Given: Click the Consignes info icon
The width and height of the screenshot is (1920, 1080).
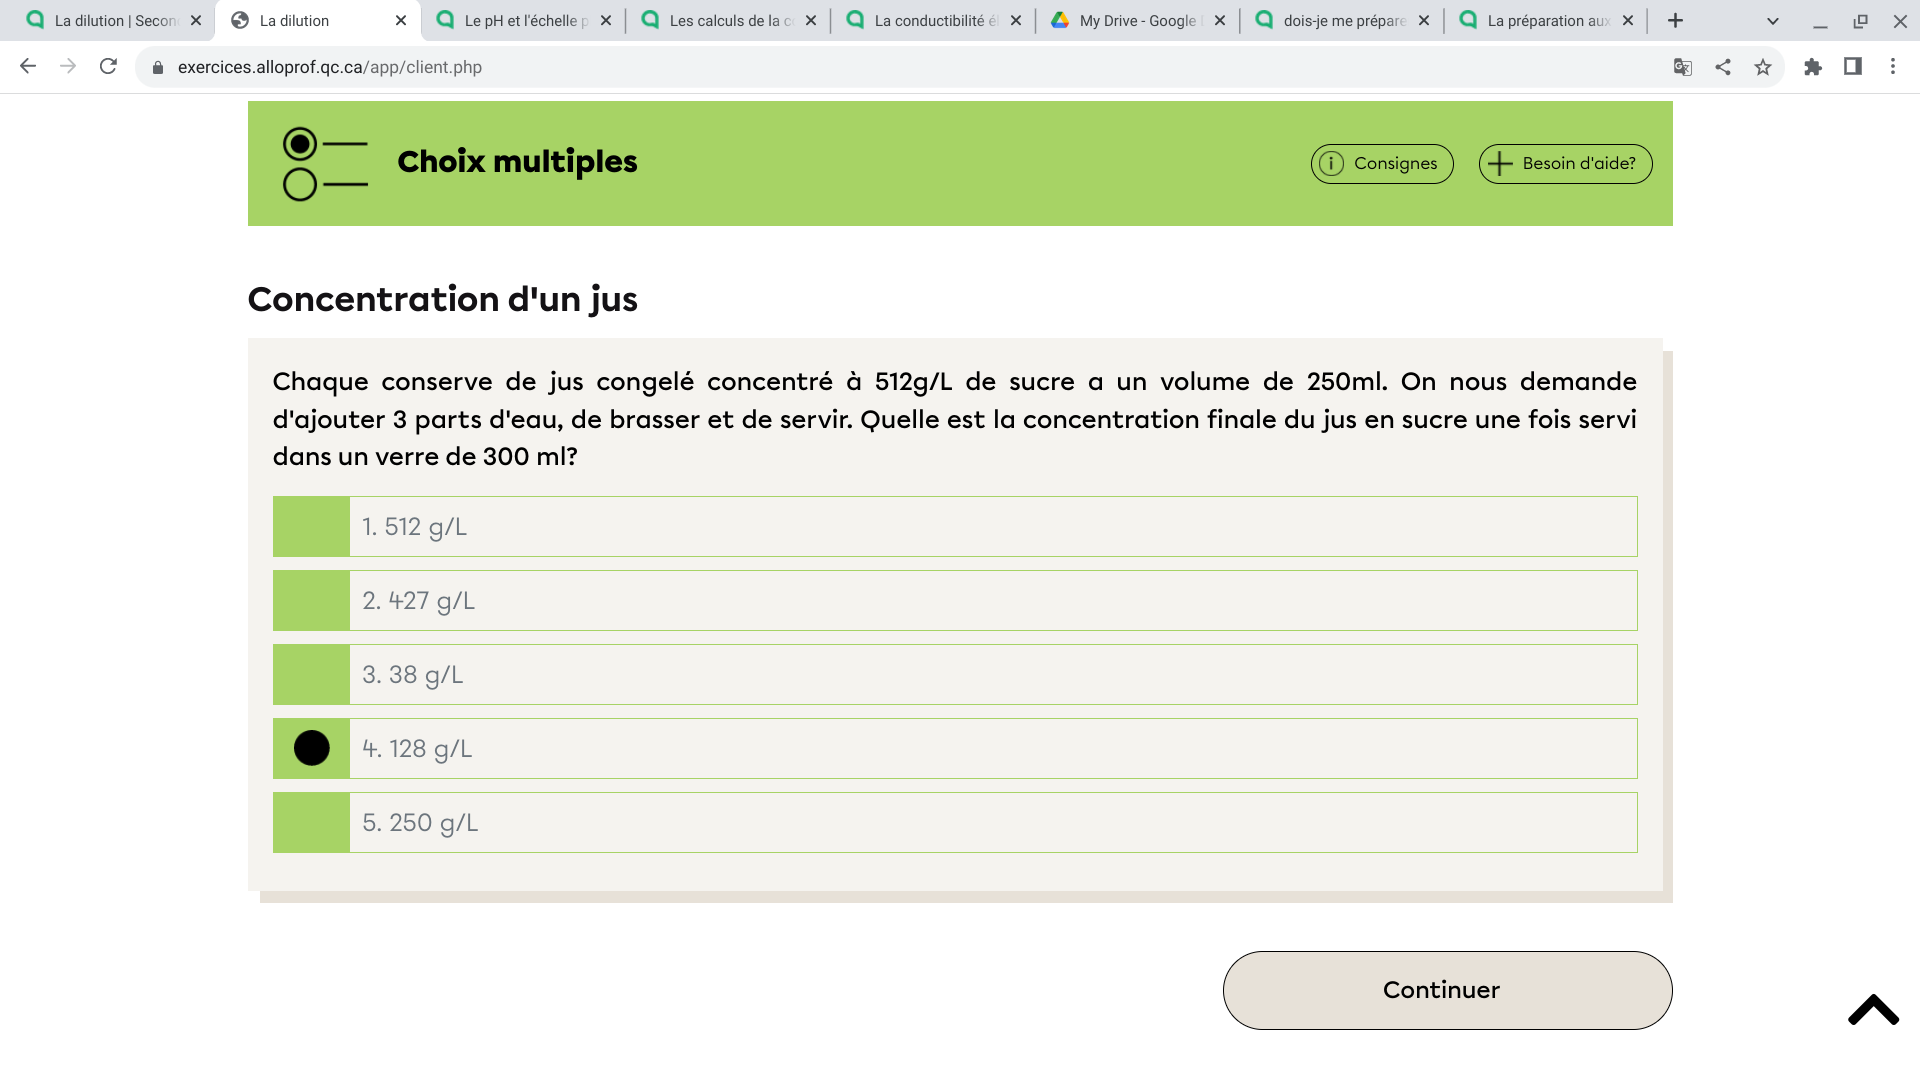Looking at the screenshot, I should [1333, 164].
